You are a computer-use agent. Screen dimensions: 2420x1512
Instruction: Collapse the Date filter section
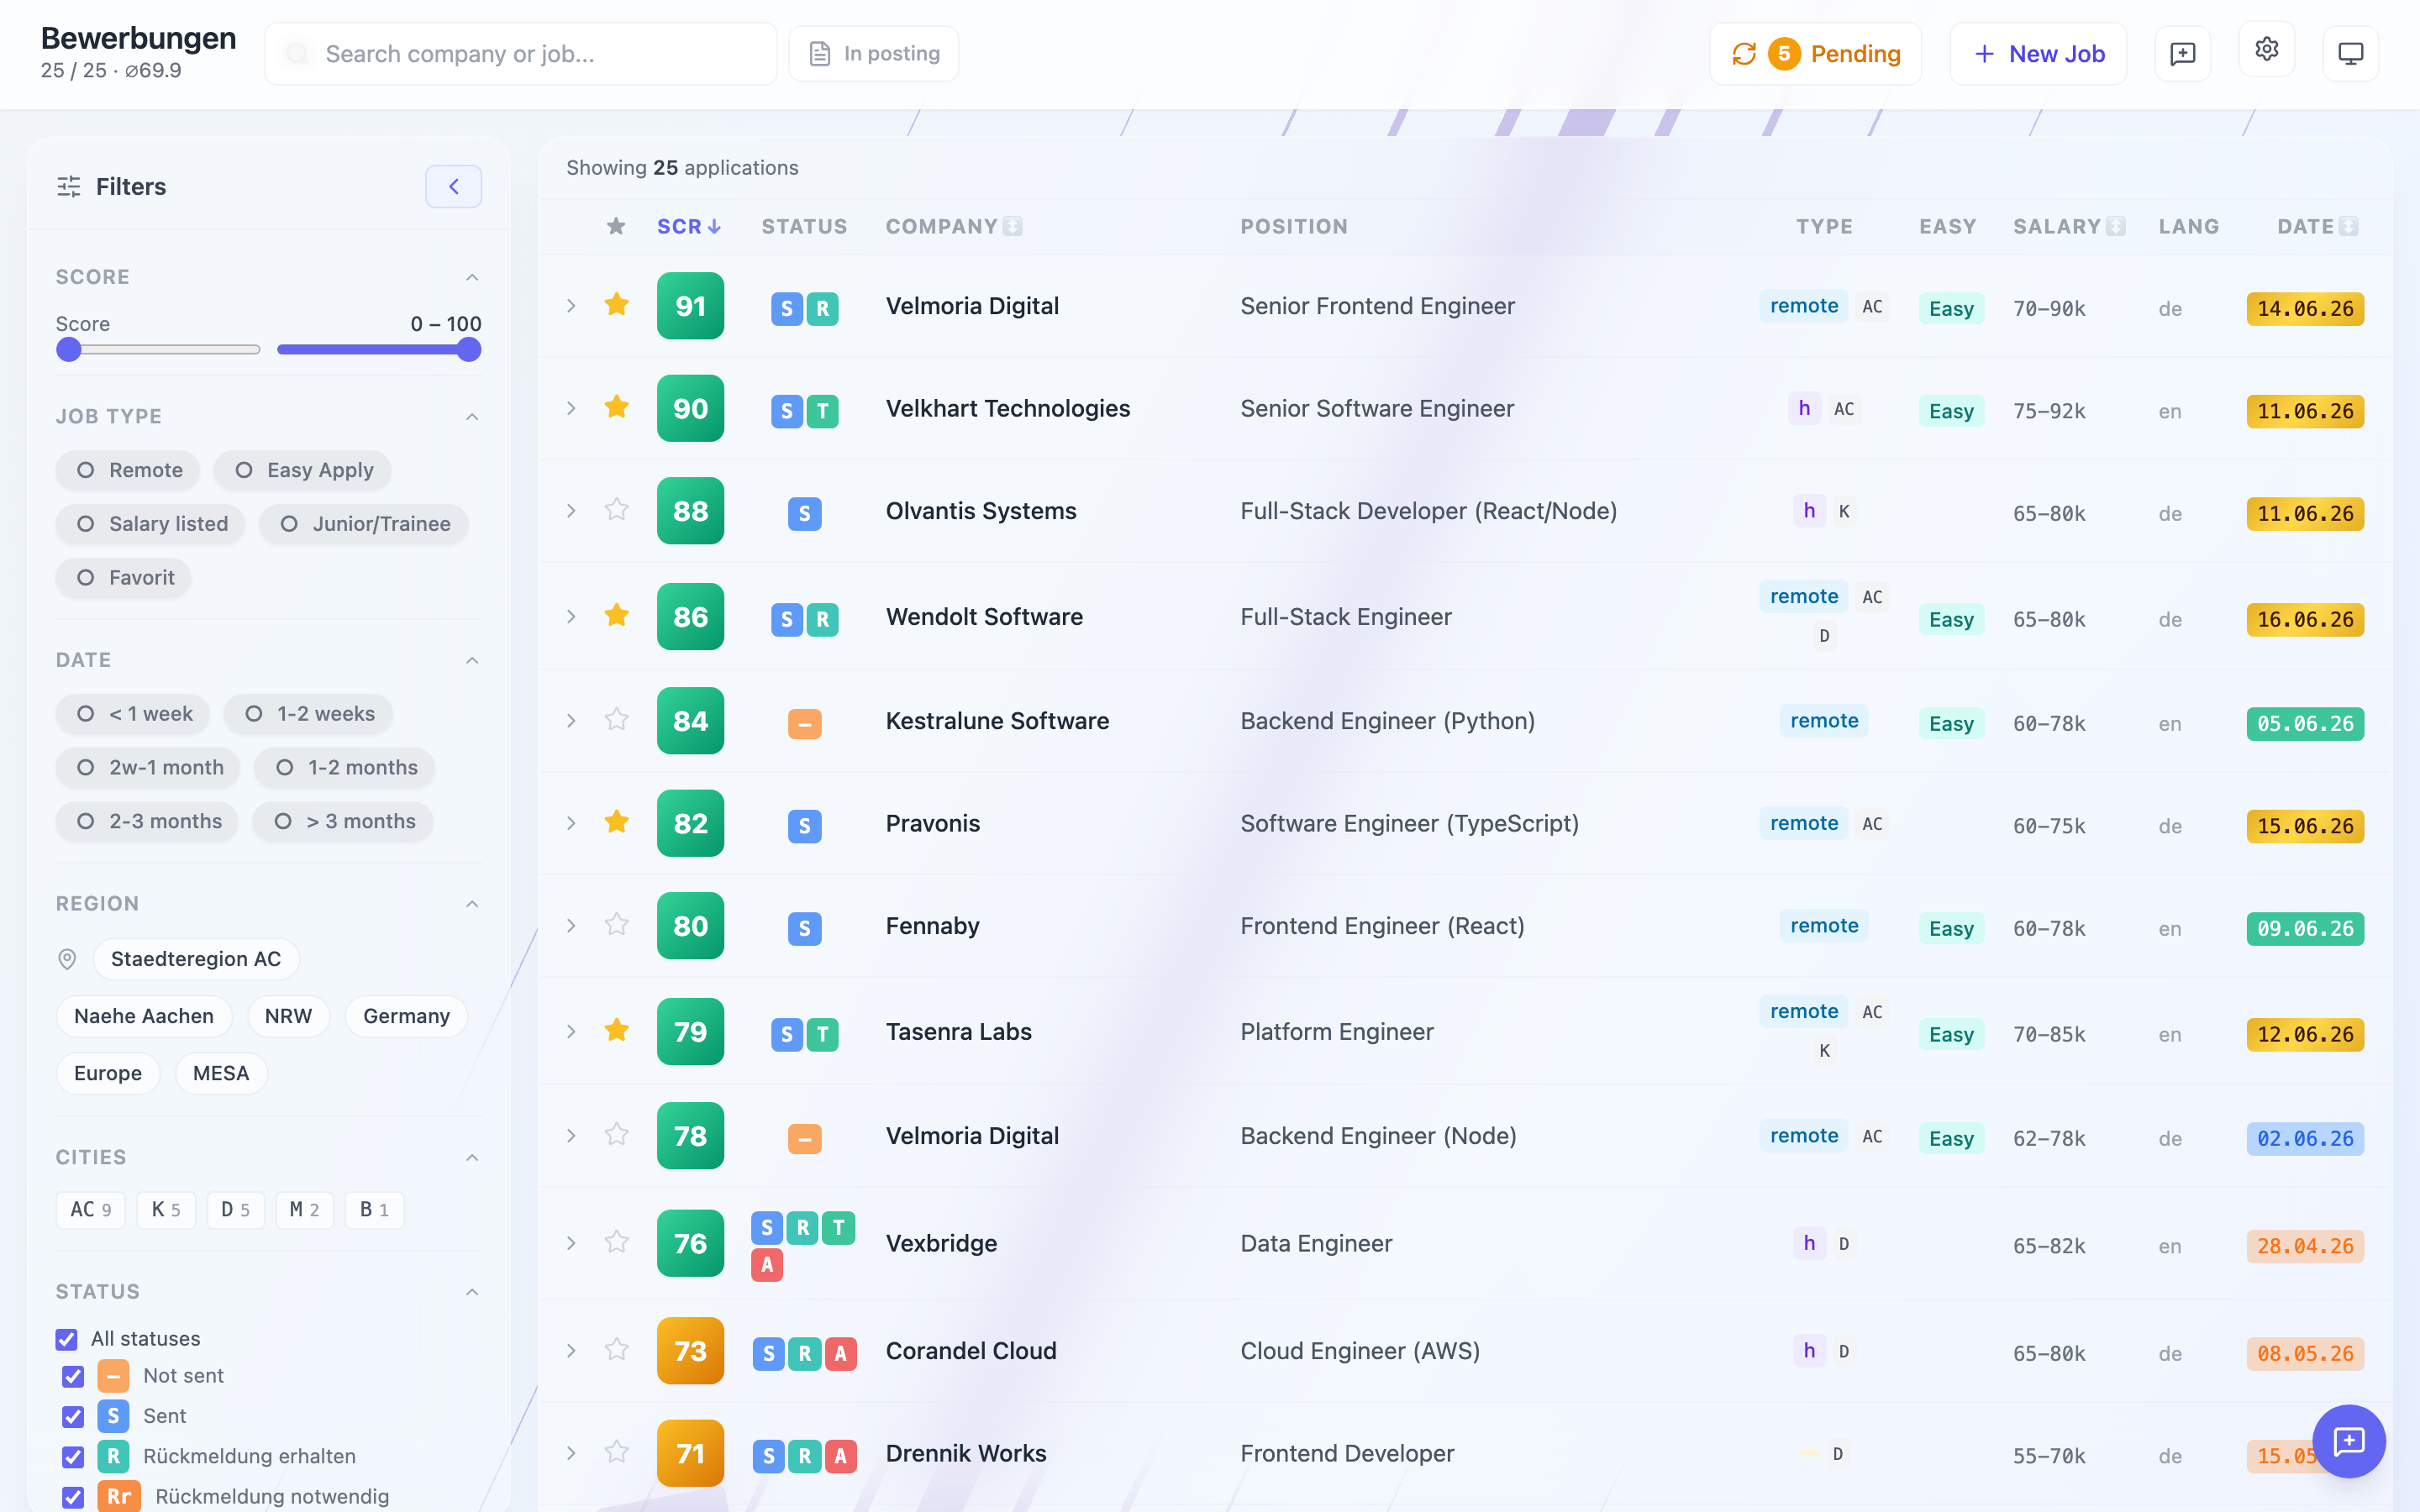[472, 660]
